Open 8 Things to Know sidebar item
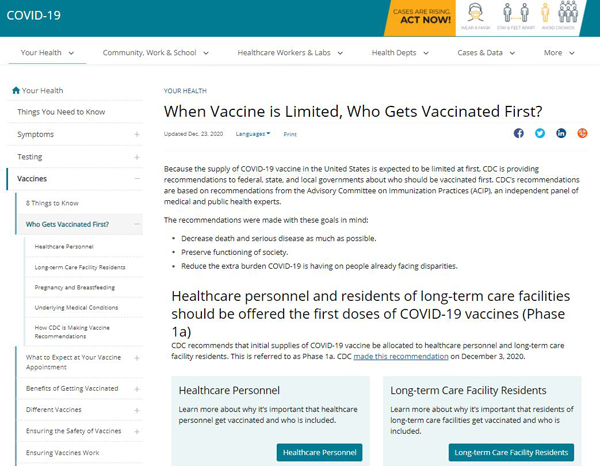 click(x=52, y=203)
